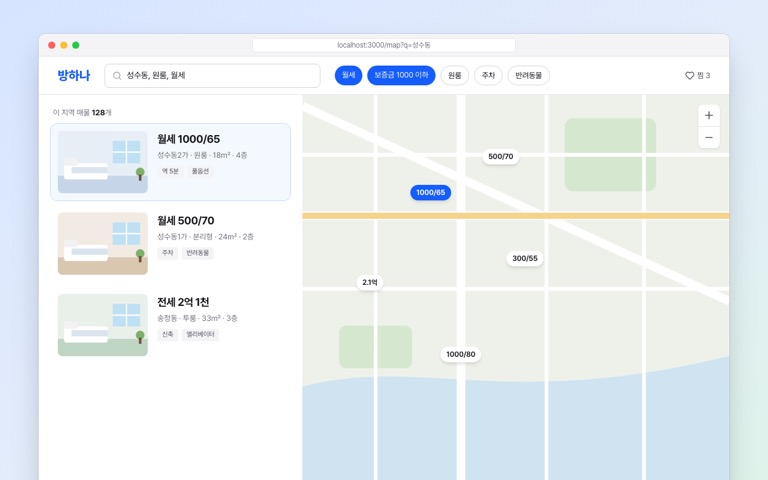Enable the 주차 filter chip in header

[x=488, y=75]
